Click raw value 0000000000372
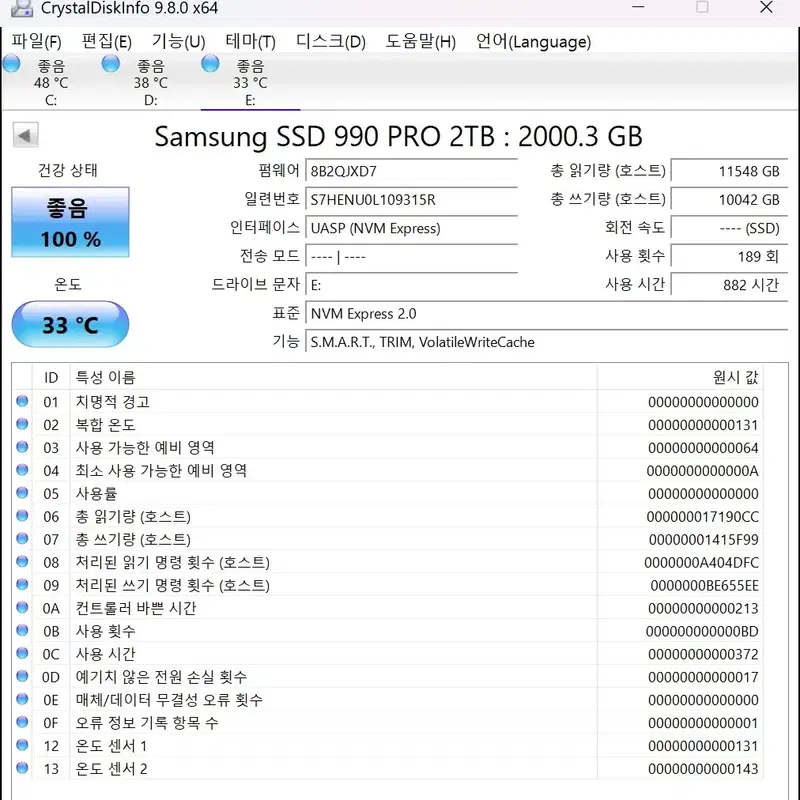The width and height of the screenshot is (800, 800). click(x=703, y=655)
